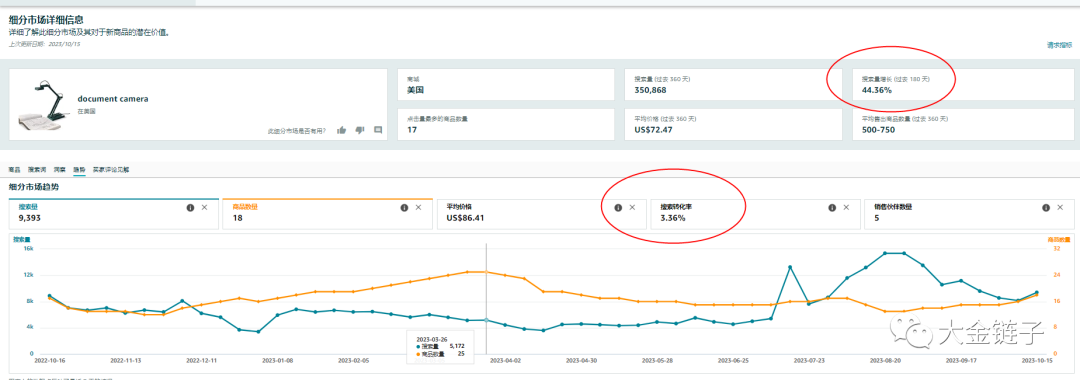Click the 44.36% search growth value

(877, 90)
